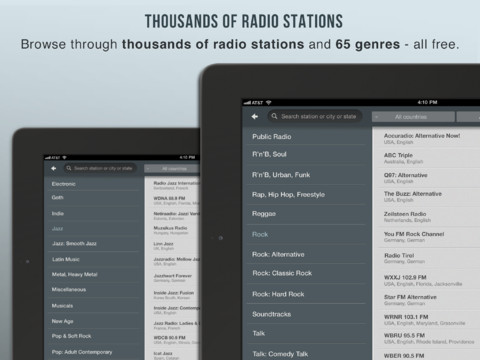Focus the search station field on right iPad
The image size is (480, 360).
point(315,116)
